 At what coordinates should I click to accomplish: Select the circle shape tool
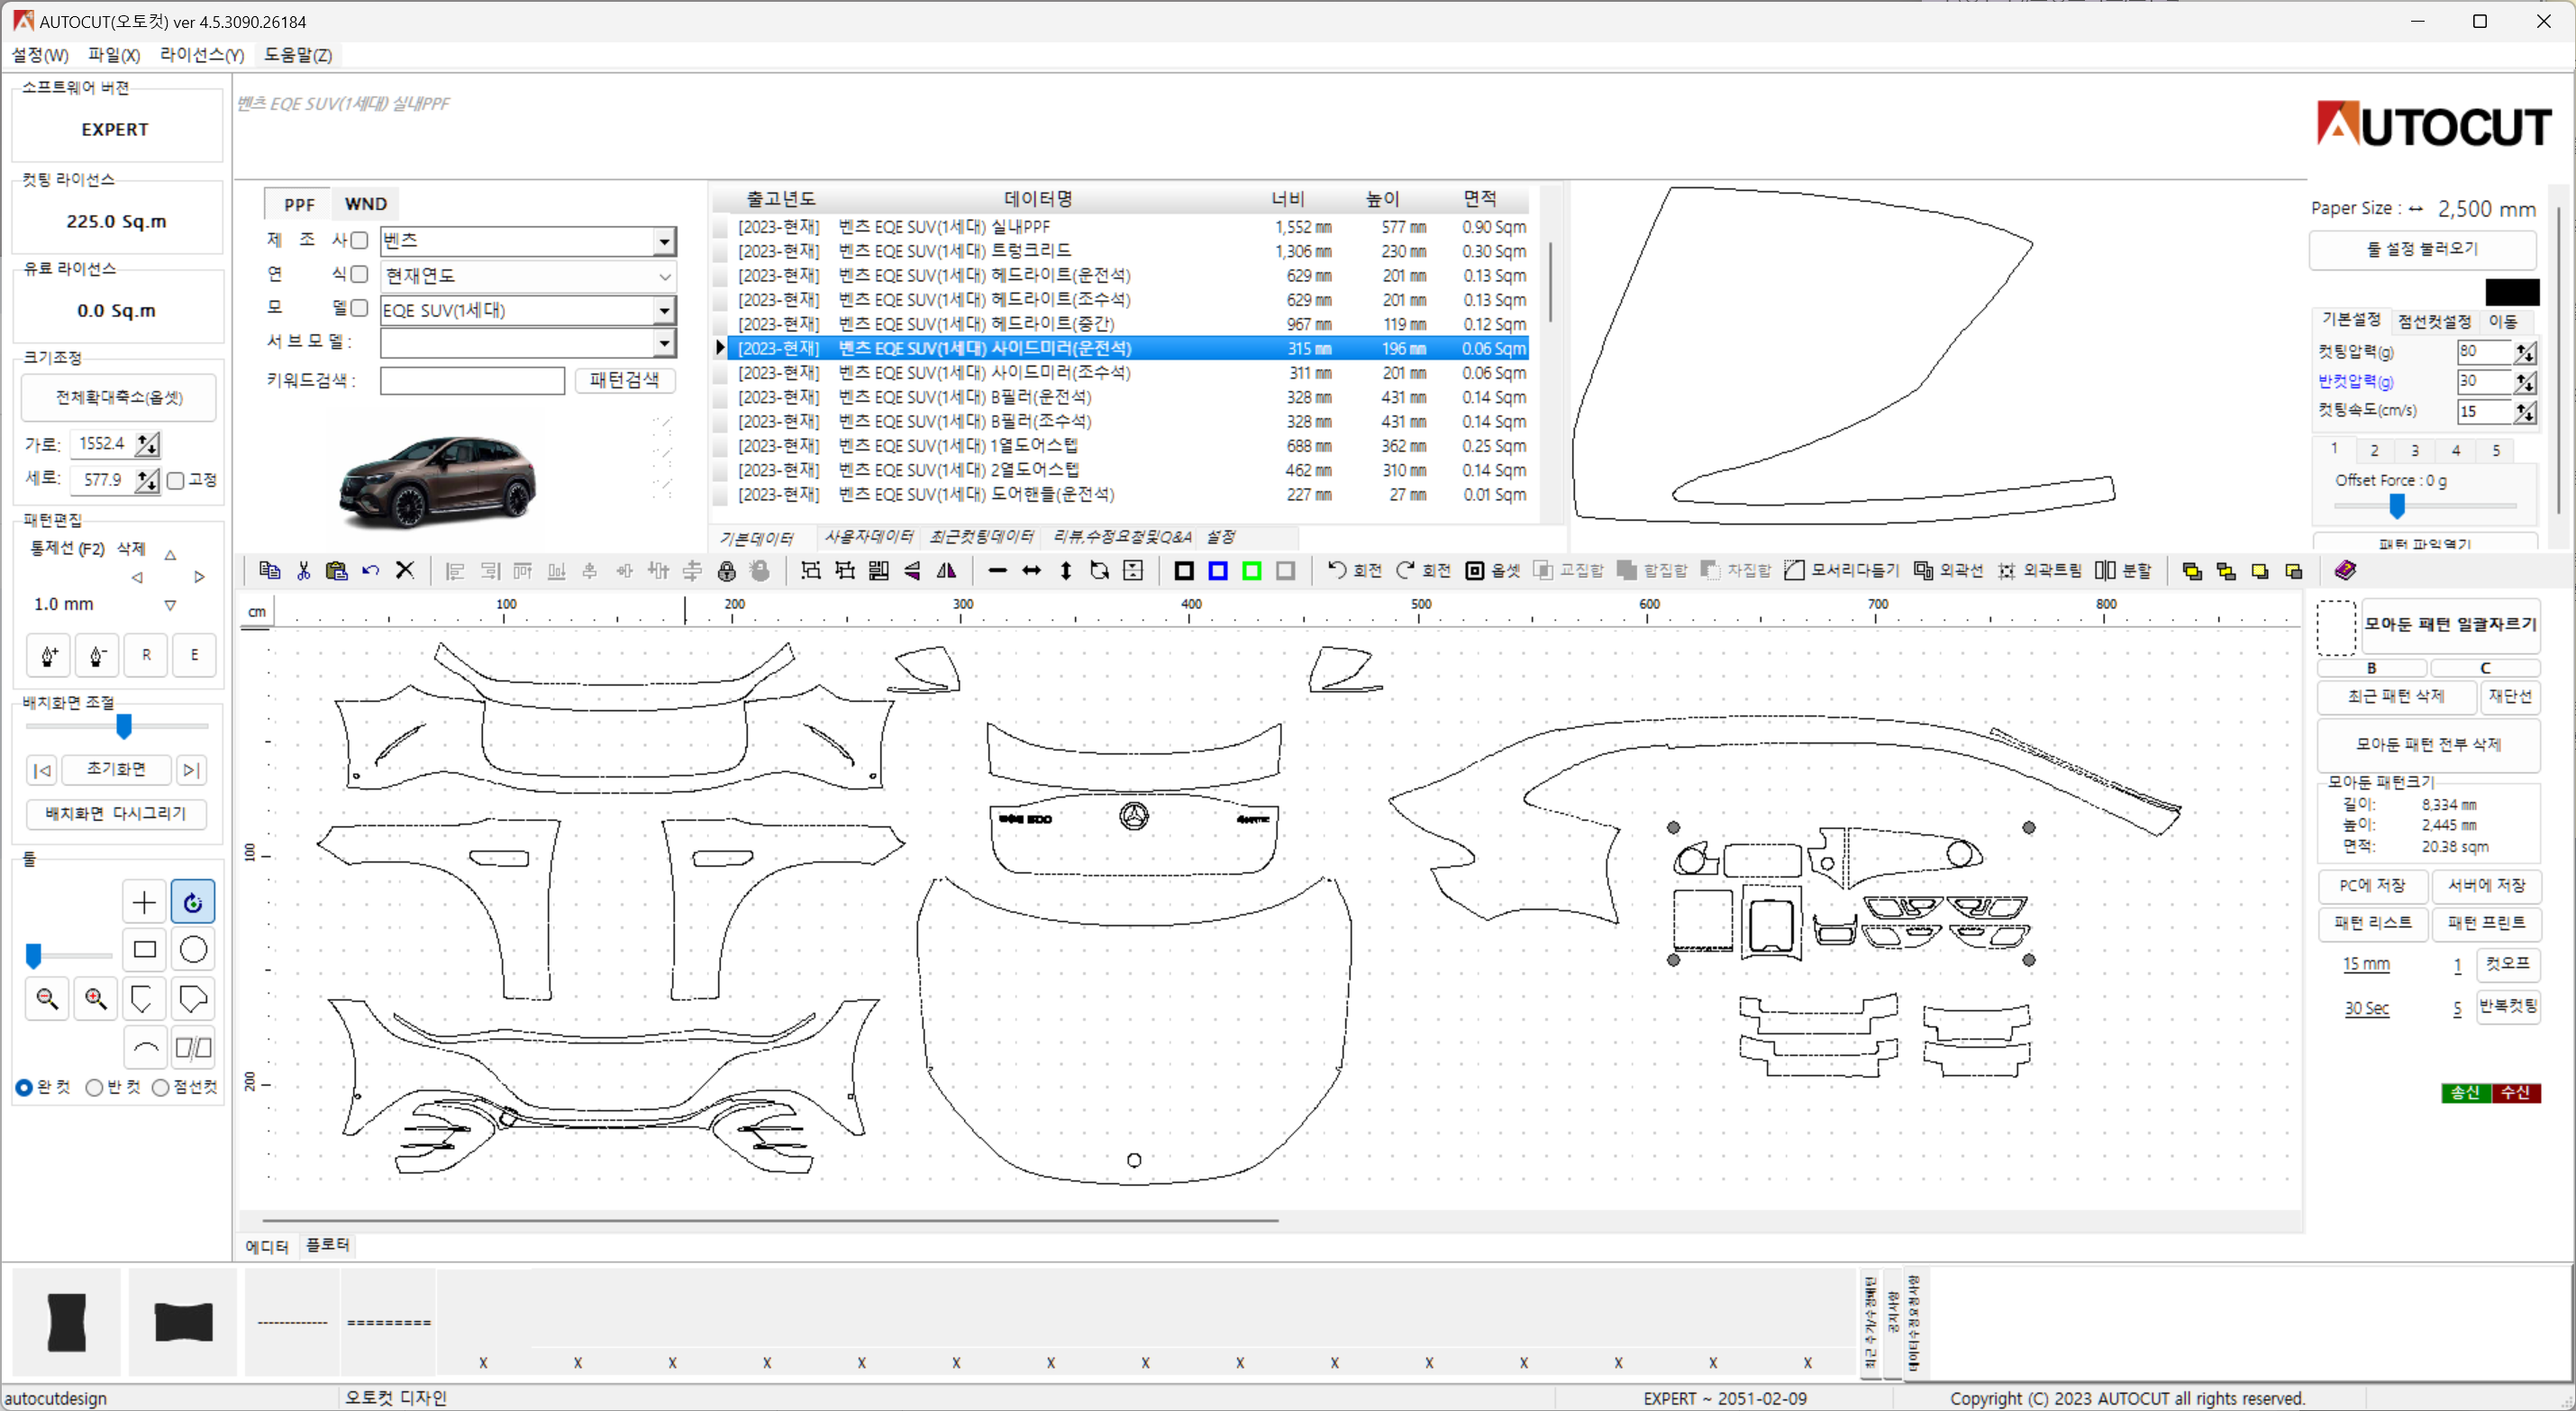click(193, 949)
